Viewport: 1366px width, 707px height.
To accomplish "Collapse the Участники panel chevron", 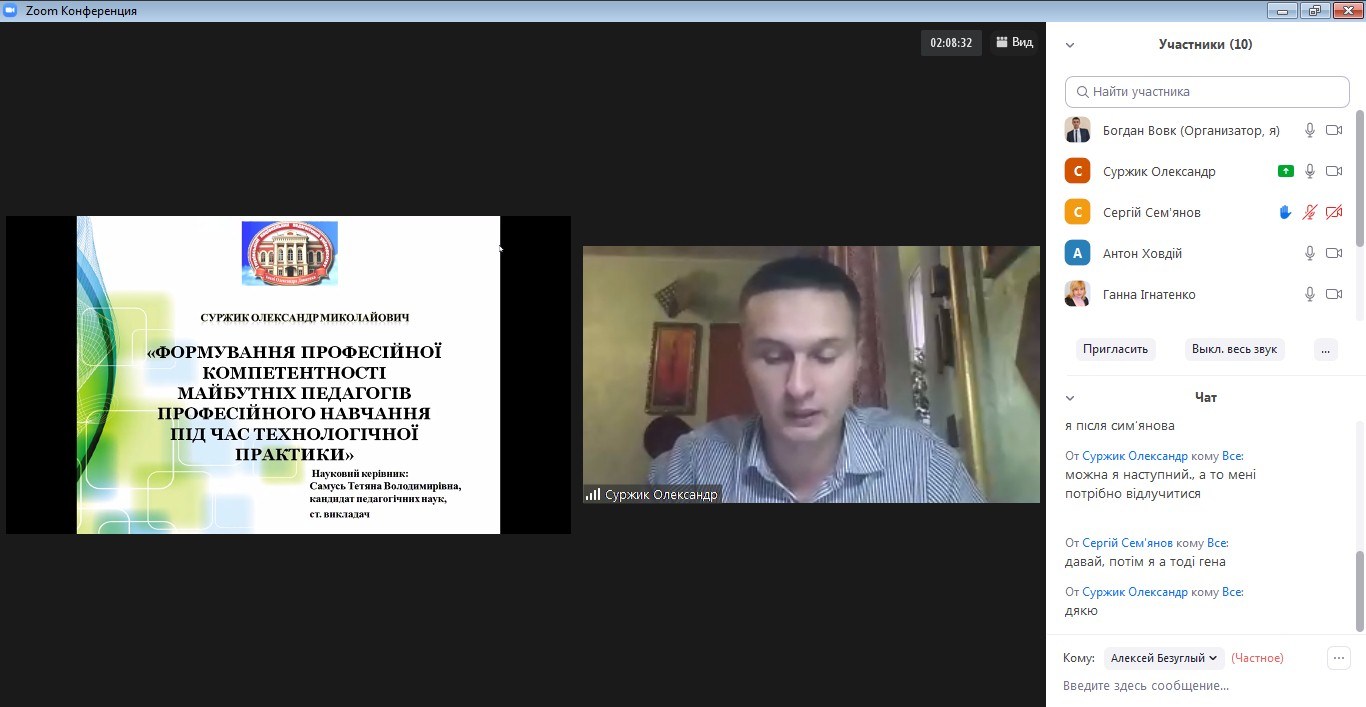I will pos(1070,45).
